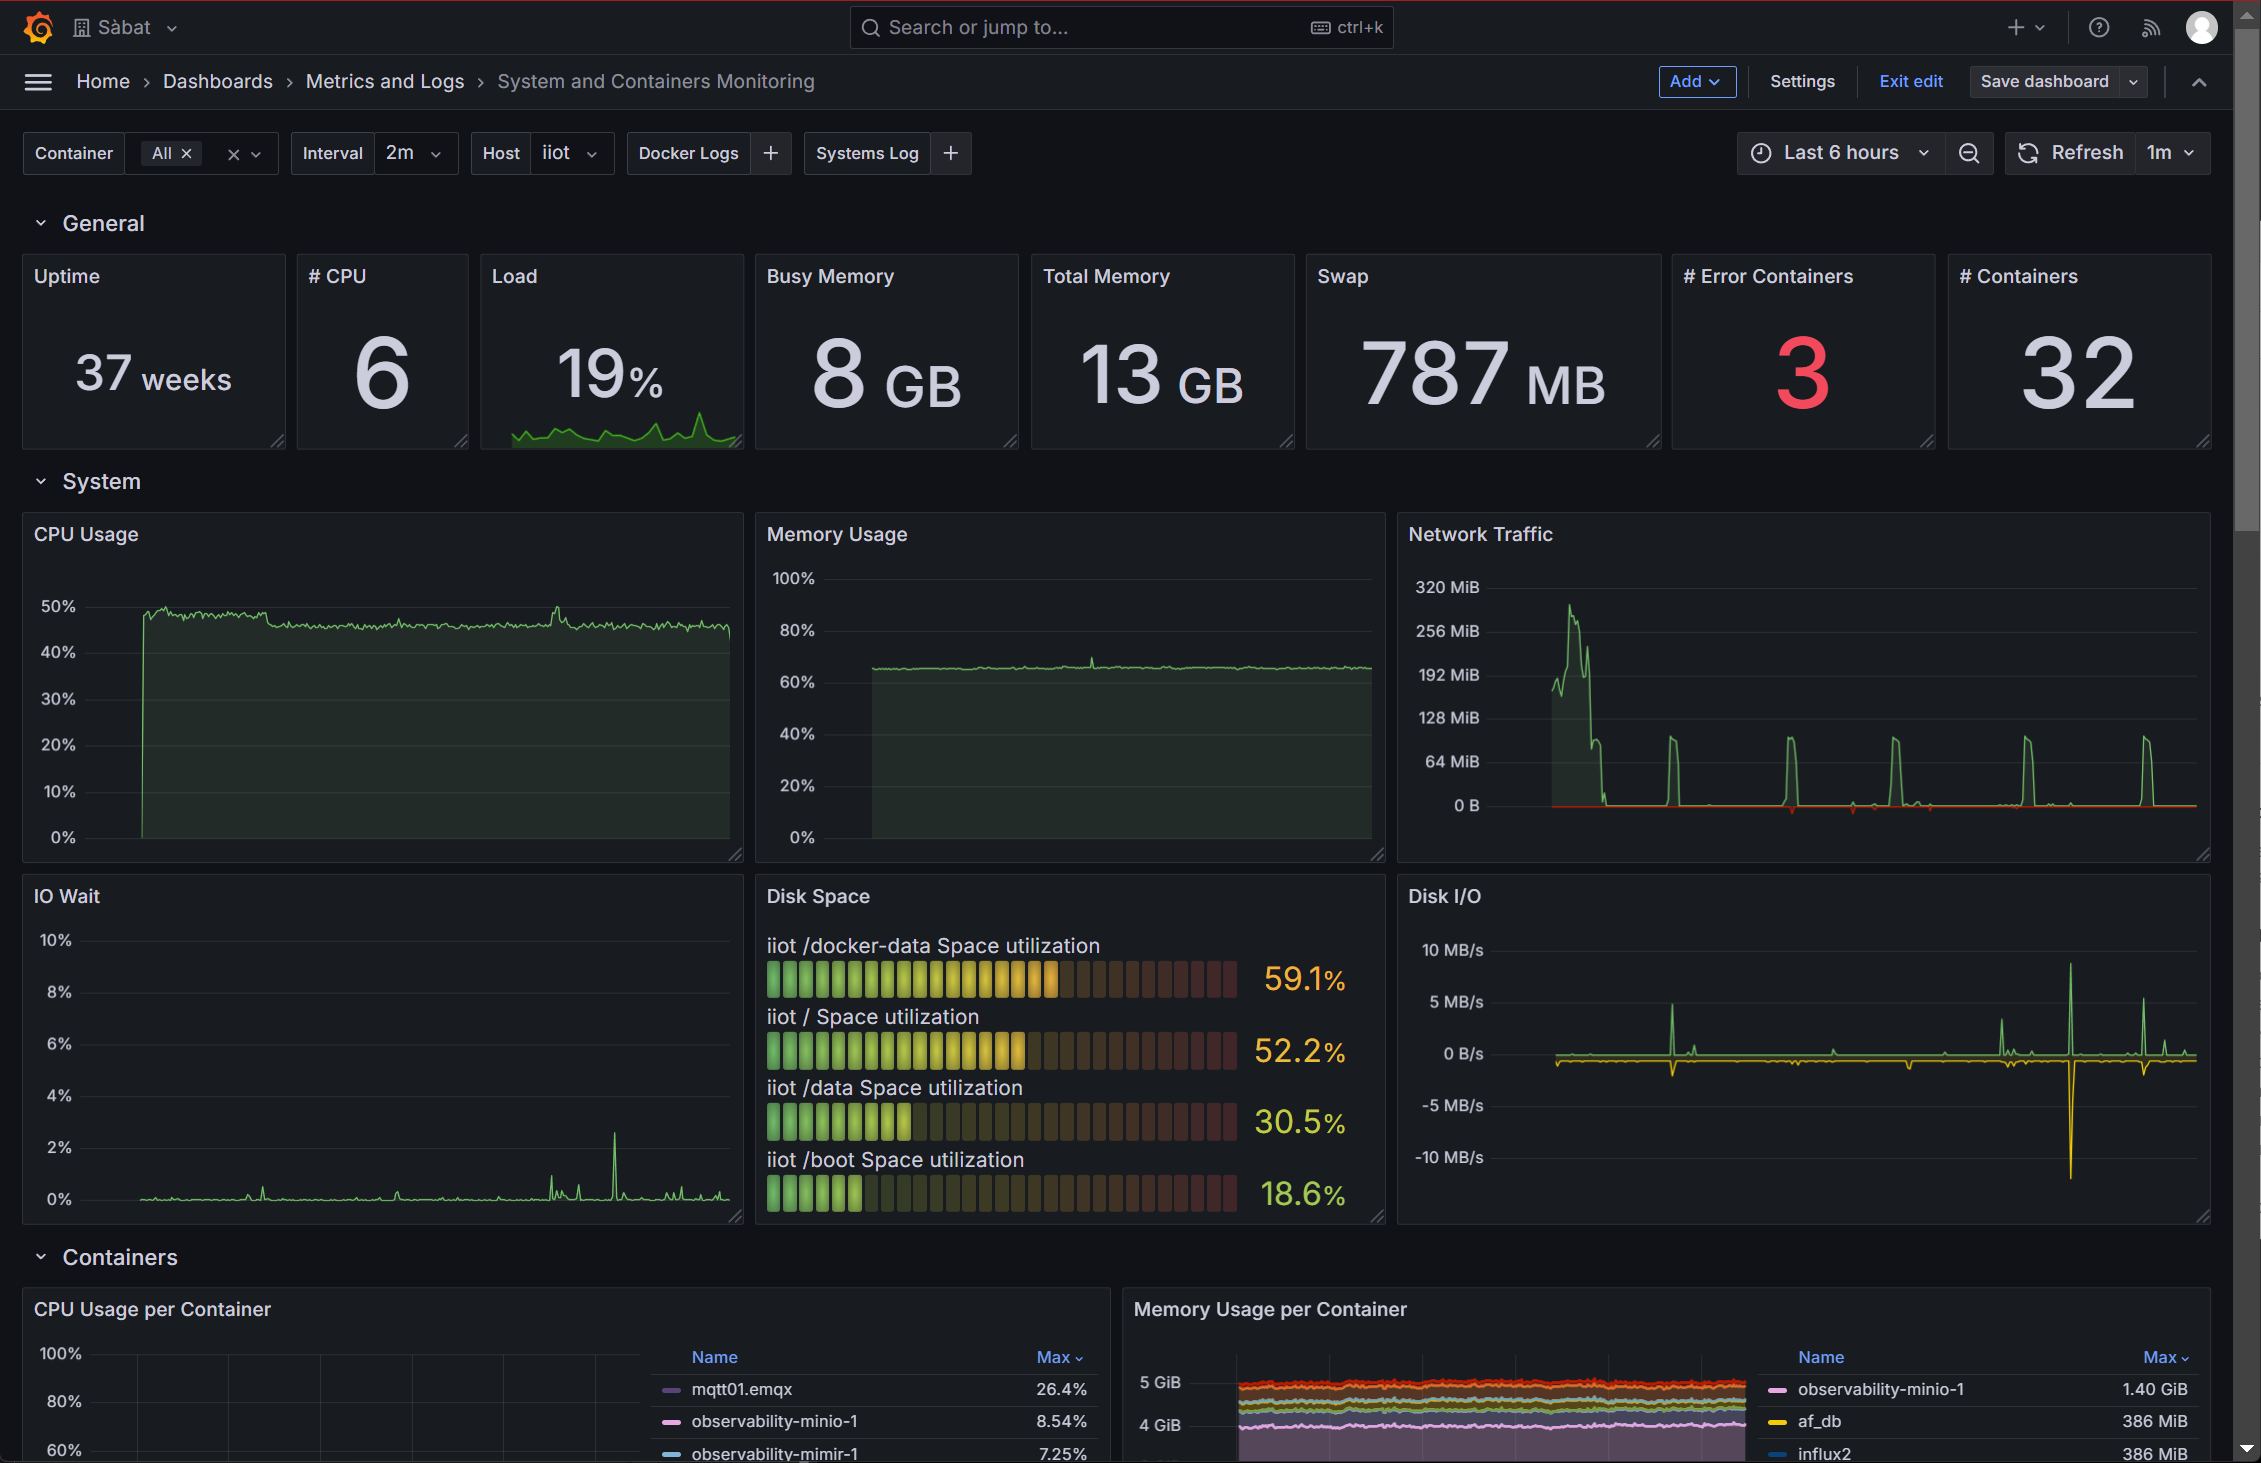Viewport: 2261px width, 1463px height.
Task: Open the Metrics and Logs breadcrumb
Action: [384, 82]
